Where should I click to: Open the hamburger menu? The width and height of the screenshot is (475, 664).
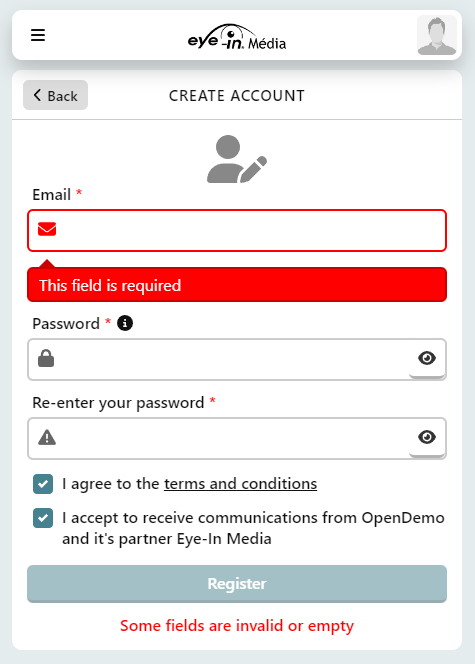pyautogui.click(x=38, y=35)
